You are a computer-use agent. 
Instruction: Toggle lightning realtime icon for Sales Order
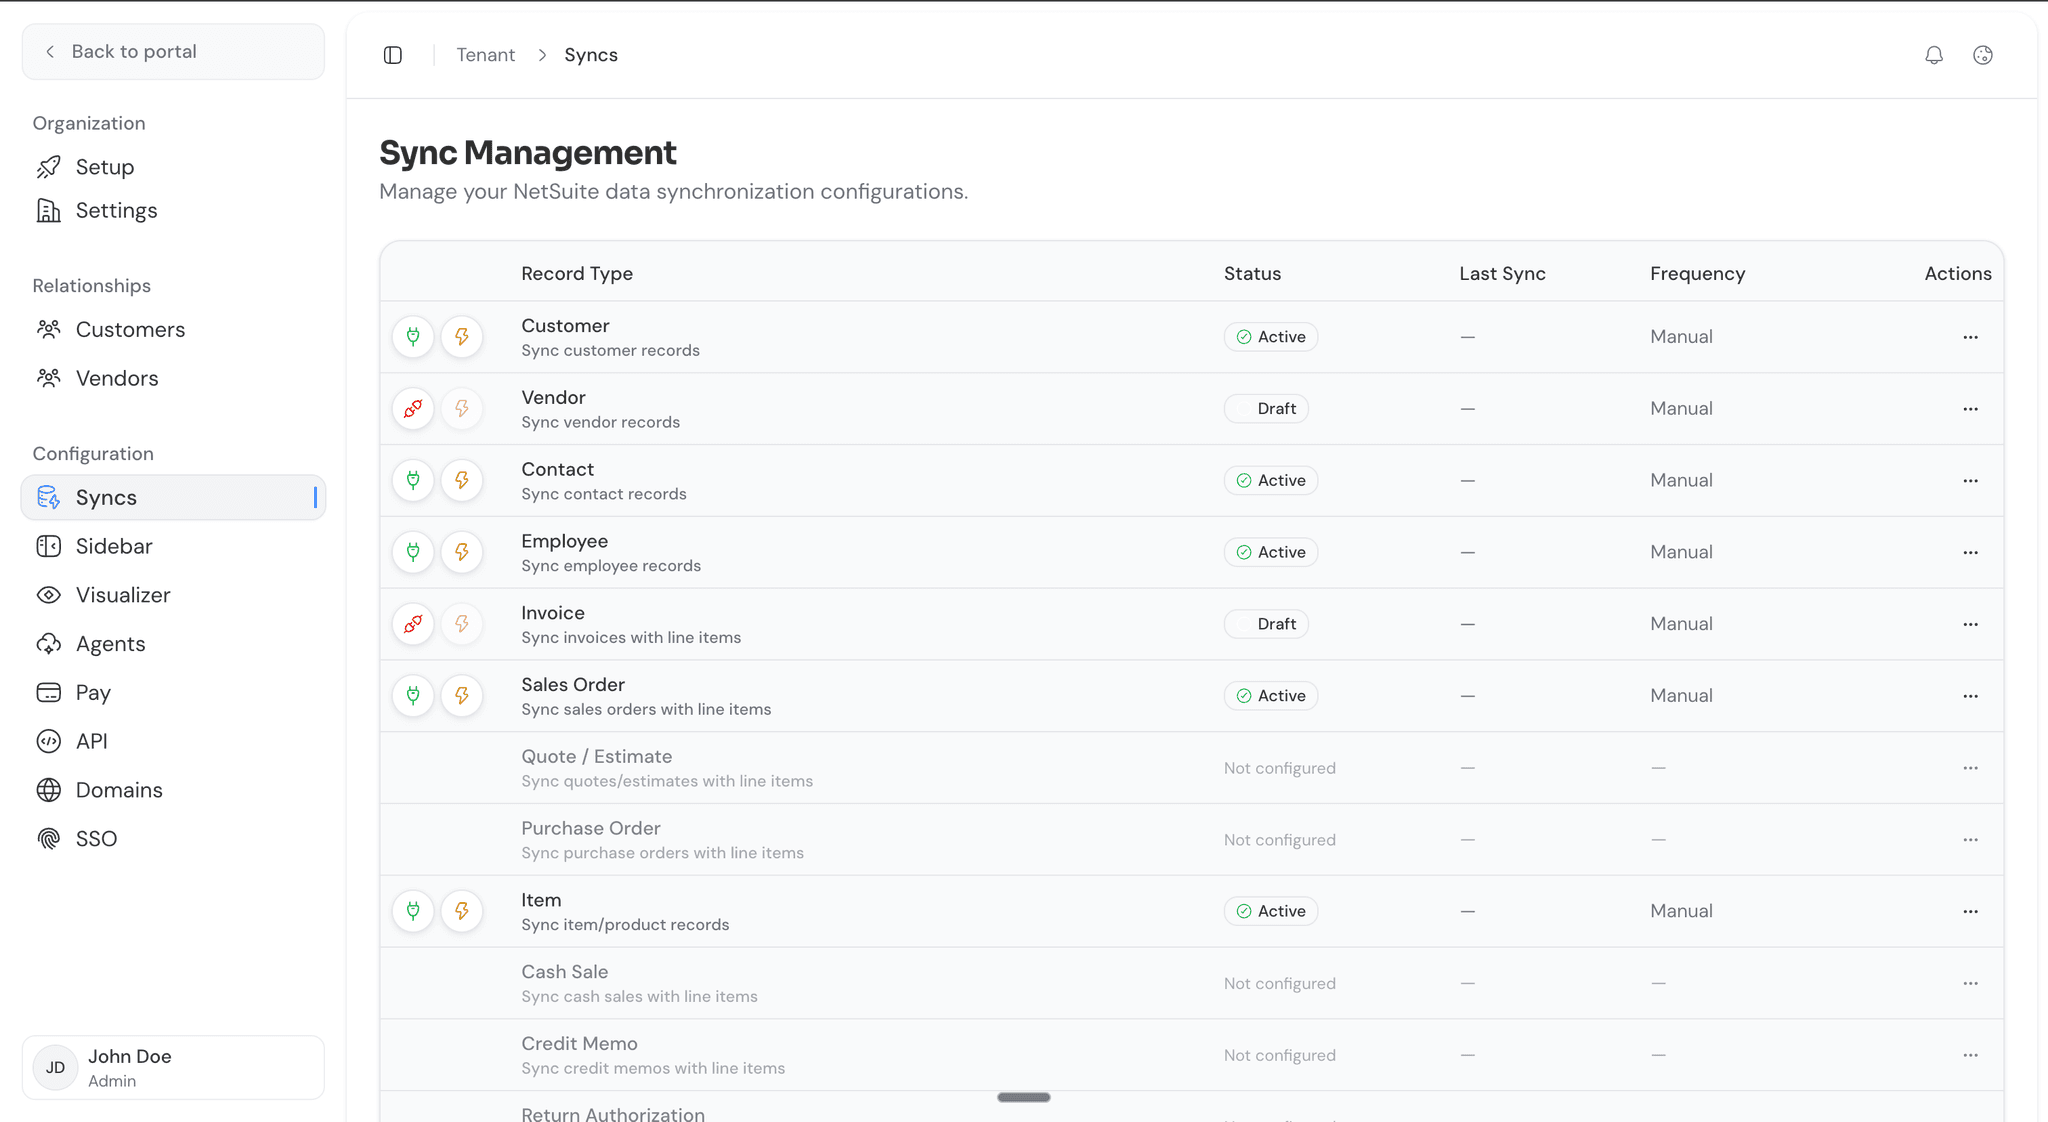coord(462,696)
